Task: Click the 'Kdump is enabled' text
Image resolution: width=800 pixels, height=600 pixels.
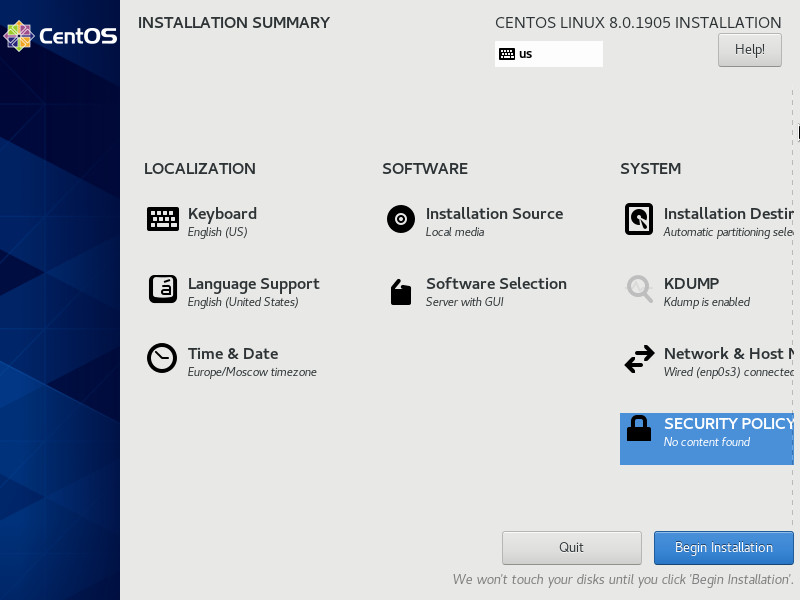Action: tap(707, 302)
